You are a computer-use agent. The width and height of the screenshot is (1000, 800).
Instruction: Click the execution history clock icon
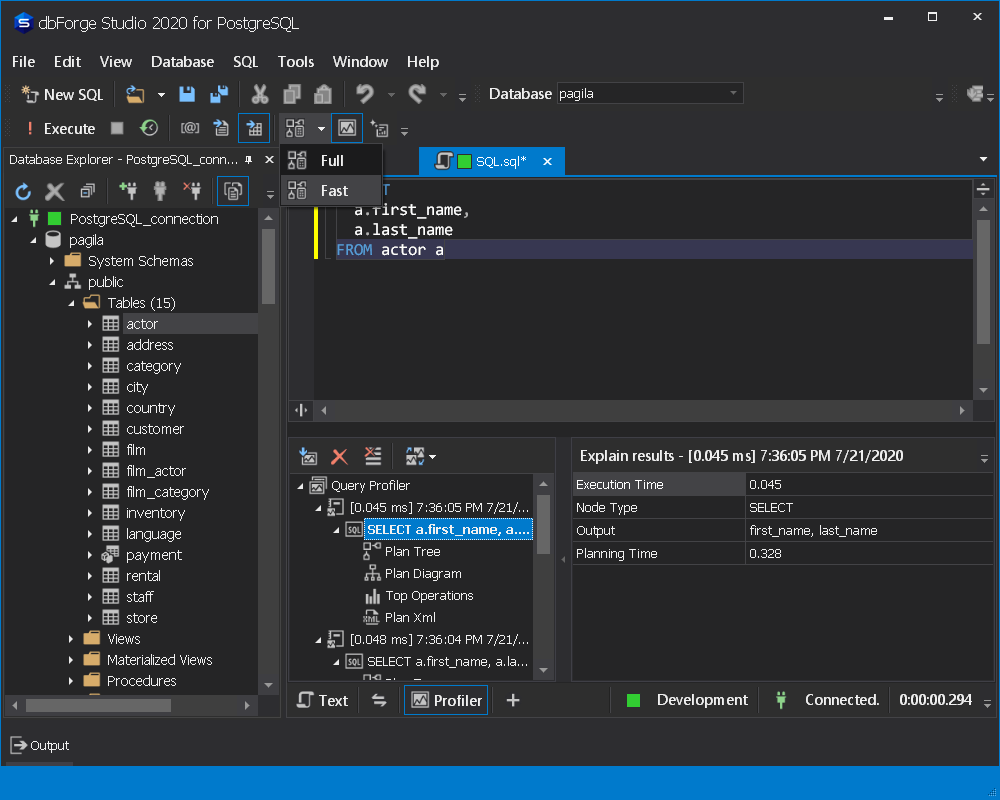pyautogui.click(x=149, y=128)
